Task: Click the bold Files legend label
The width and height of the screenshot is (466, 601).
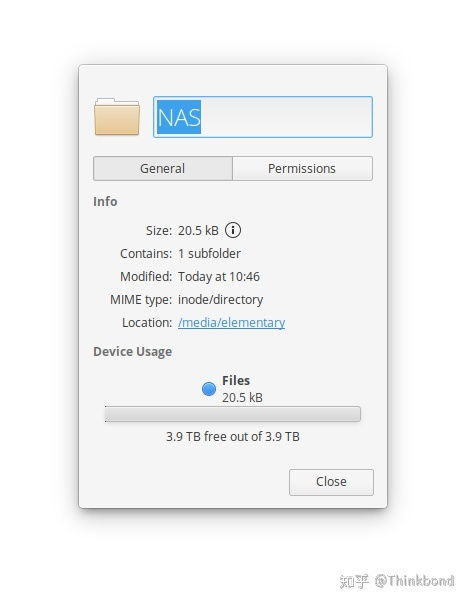Action: pos(236,381)
